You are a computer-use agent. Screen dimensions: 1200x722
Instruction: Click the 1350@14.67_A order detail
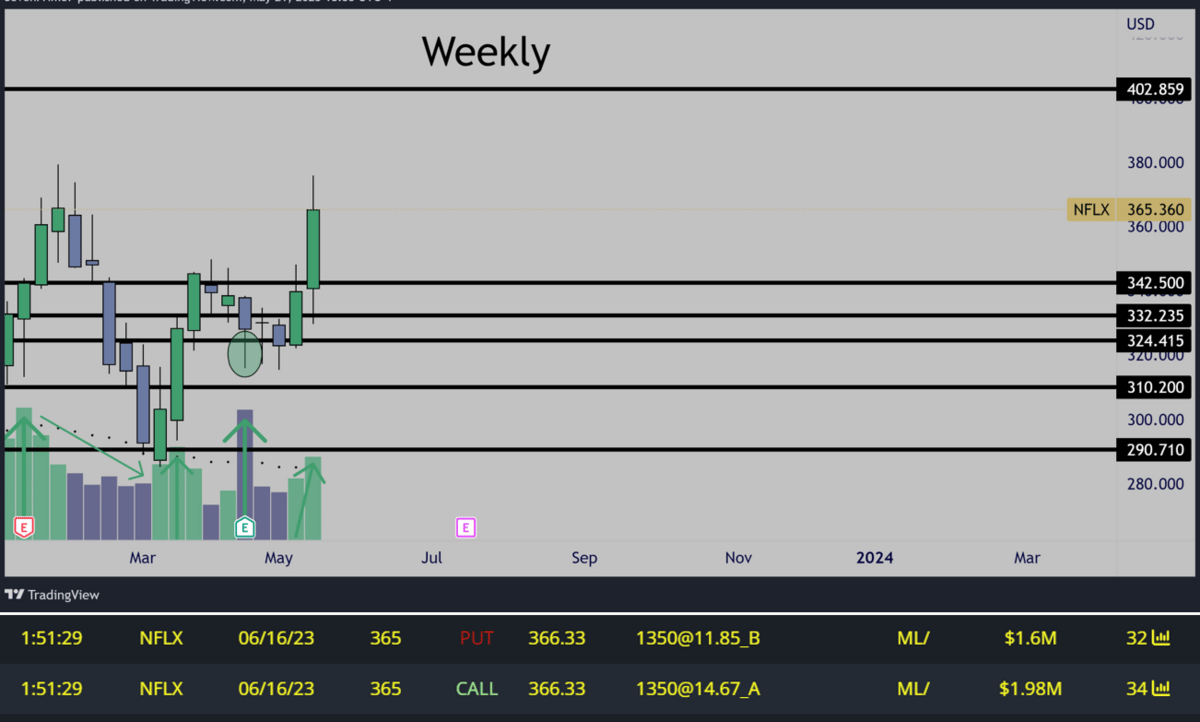[x=697, y=688]
